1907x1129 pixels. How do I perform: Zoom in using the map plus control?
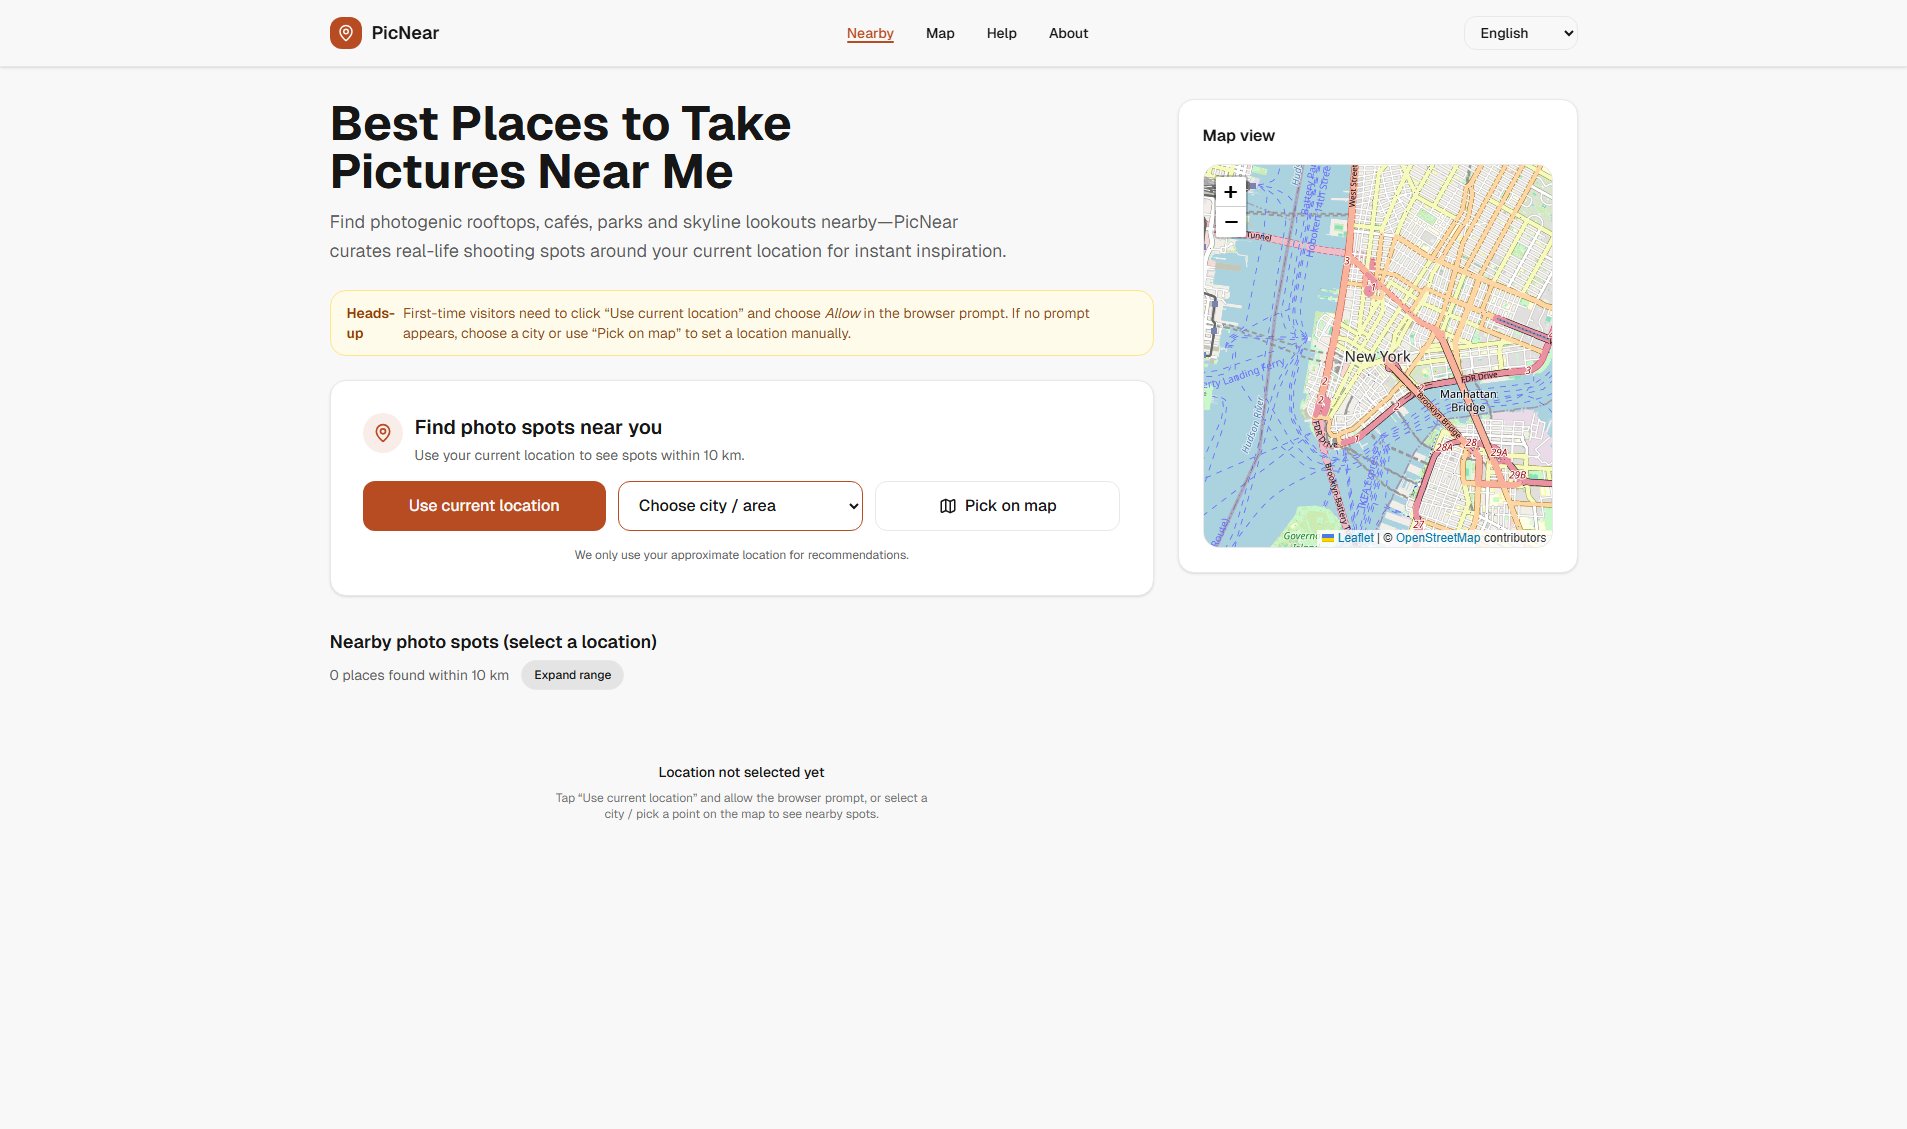1231,192
